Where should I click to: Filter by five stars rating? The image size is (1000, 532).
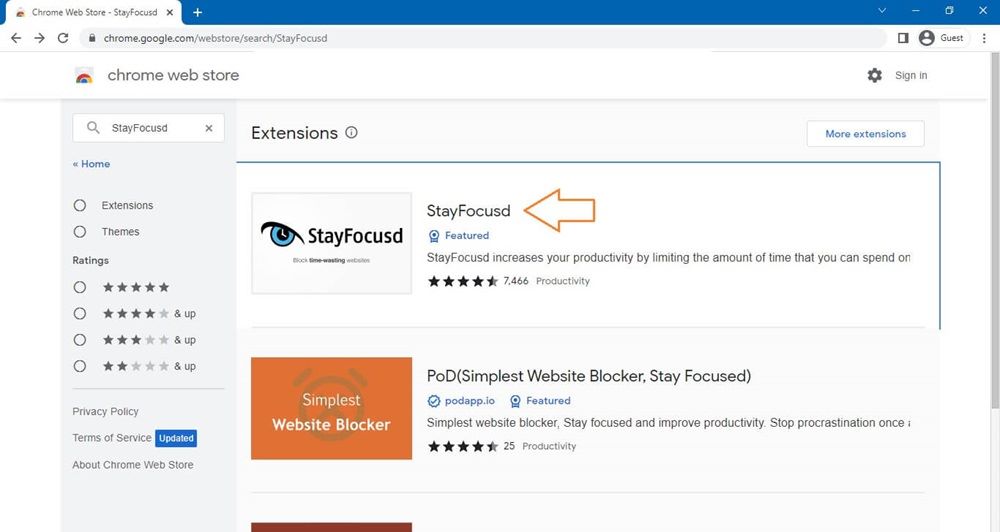pos(80,287)
